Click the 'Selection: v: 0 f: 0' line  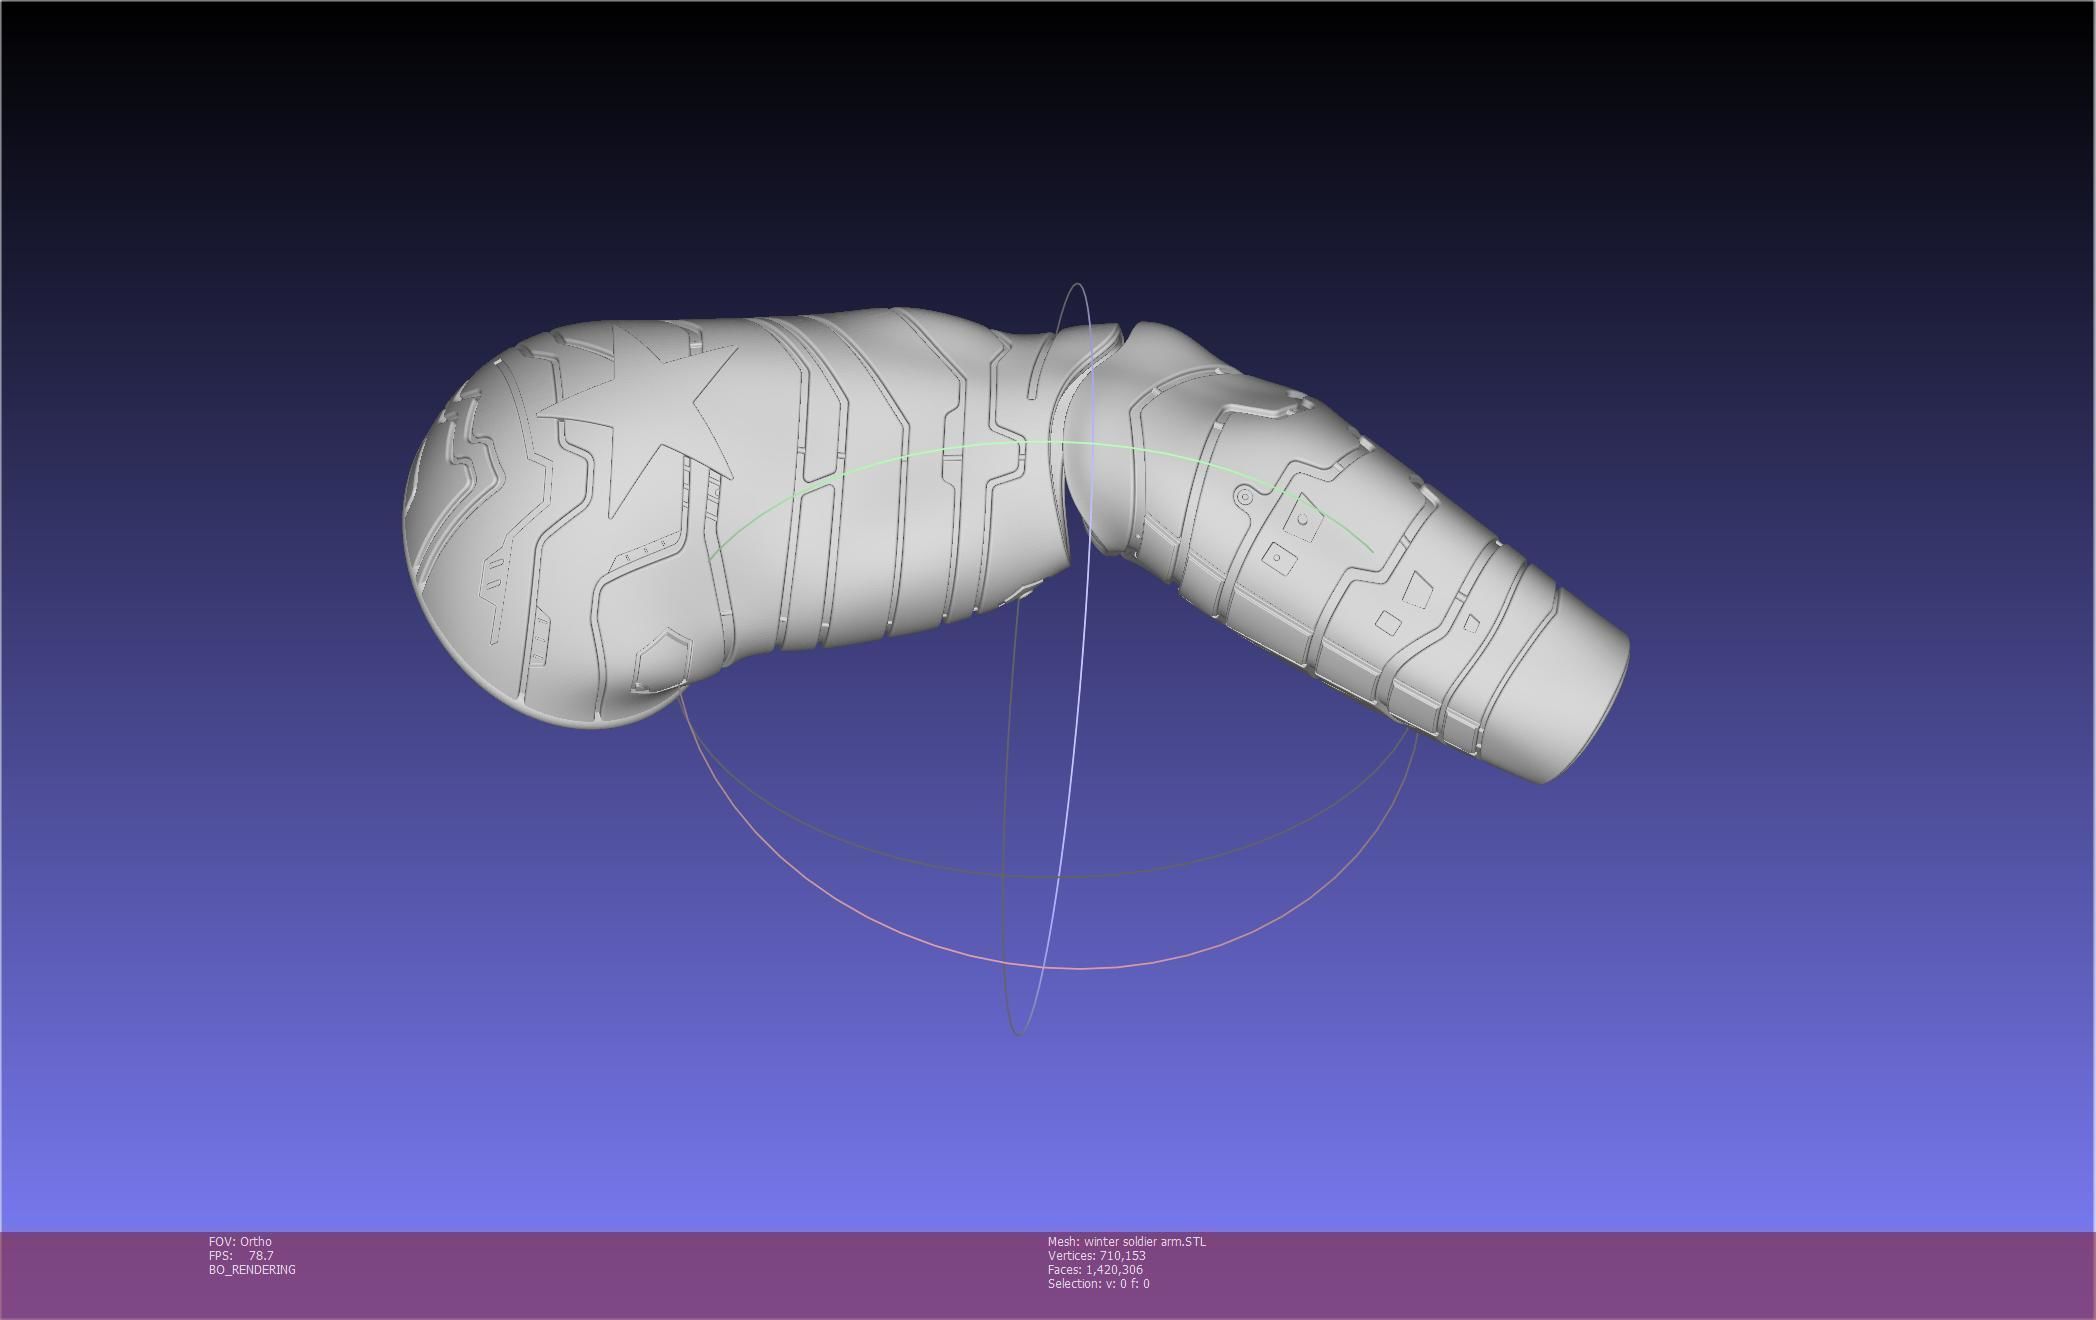point(1099,1283)
